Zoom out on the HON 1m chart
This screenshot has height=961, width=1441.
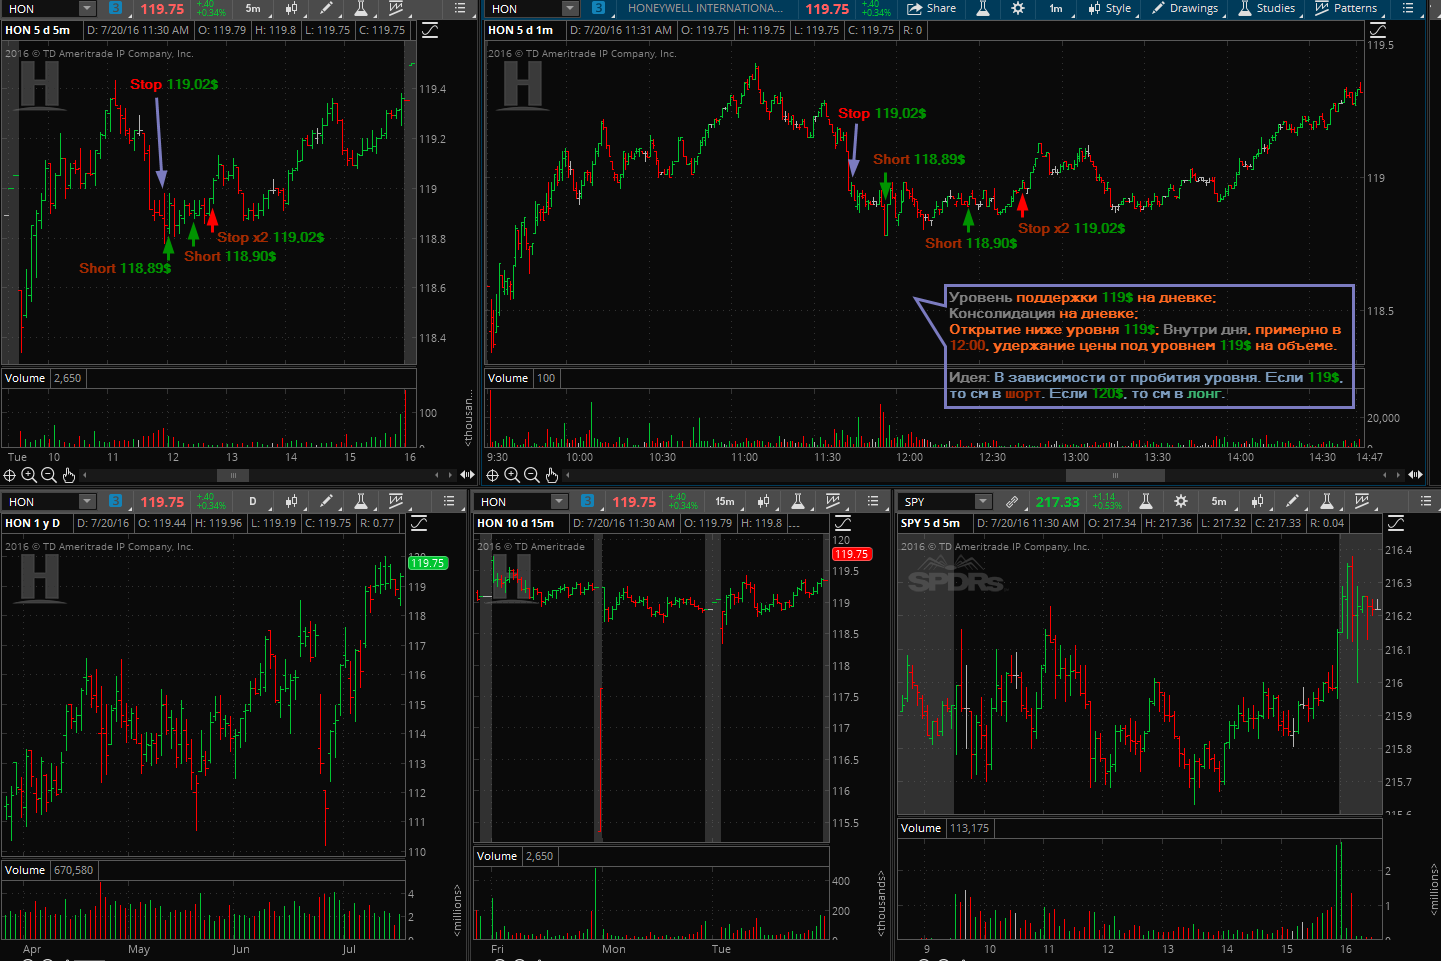coord(532,475)
